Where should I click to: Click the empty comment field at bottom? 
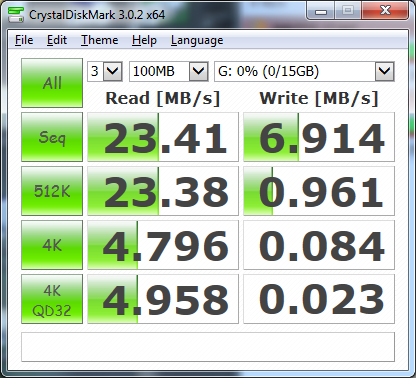[x=208, y=347]
